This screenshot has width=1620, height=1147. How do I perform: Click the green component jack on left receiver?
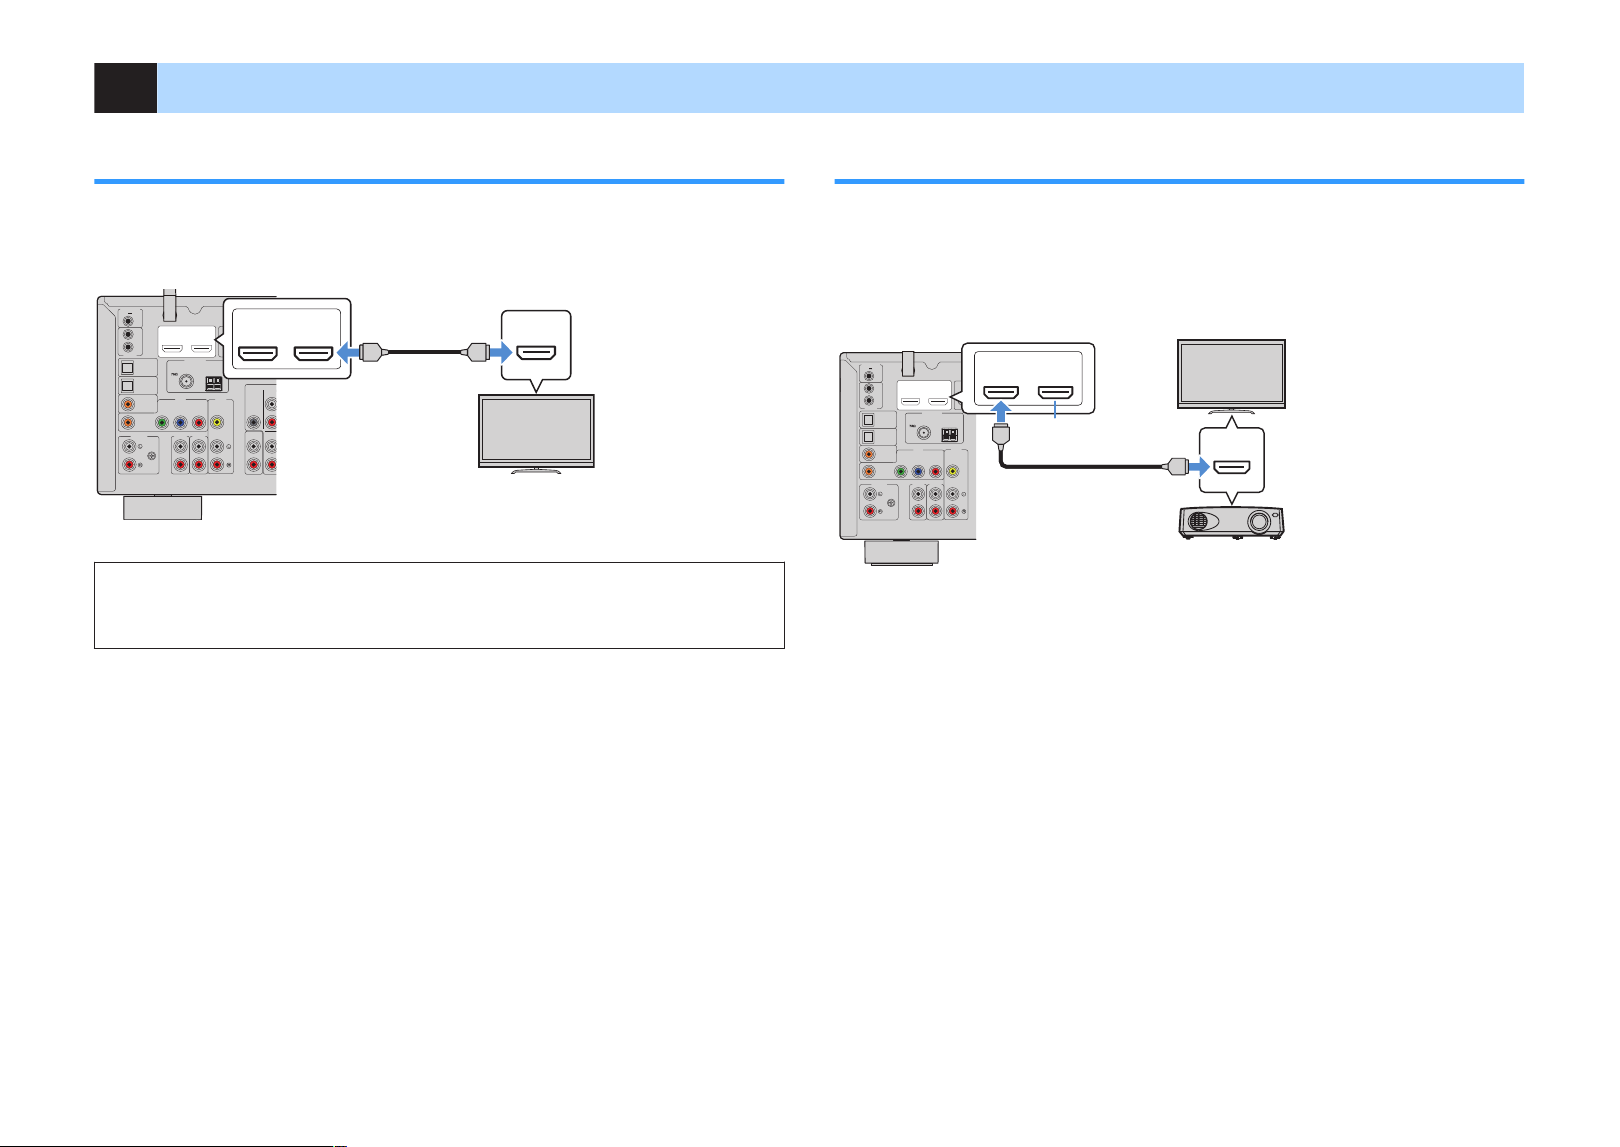[x=160, y=422]
